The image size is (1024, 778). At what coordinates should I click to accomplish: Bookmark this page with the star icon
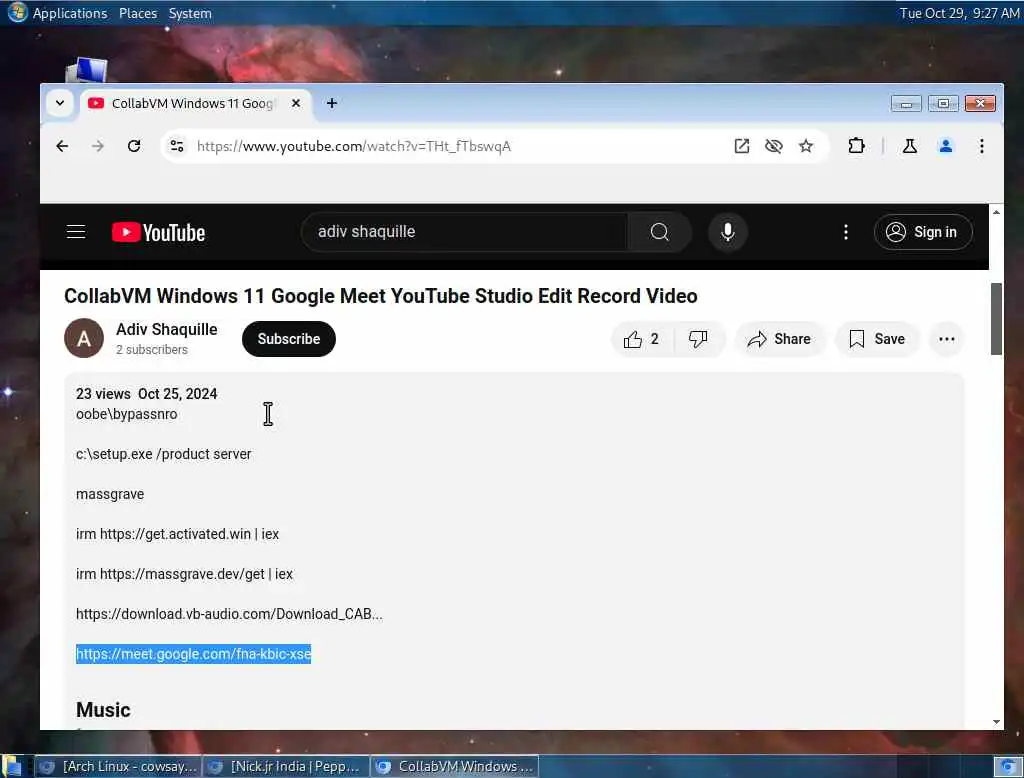pyautogui.click(x=806, y=146)
